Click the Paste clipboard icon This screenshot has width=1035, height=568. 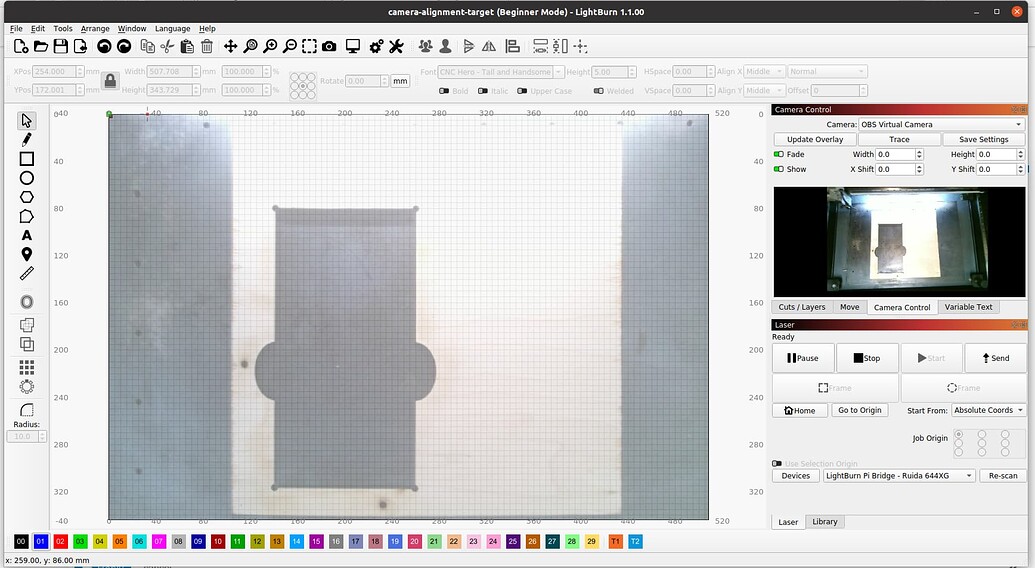[187, 46]
